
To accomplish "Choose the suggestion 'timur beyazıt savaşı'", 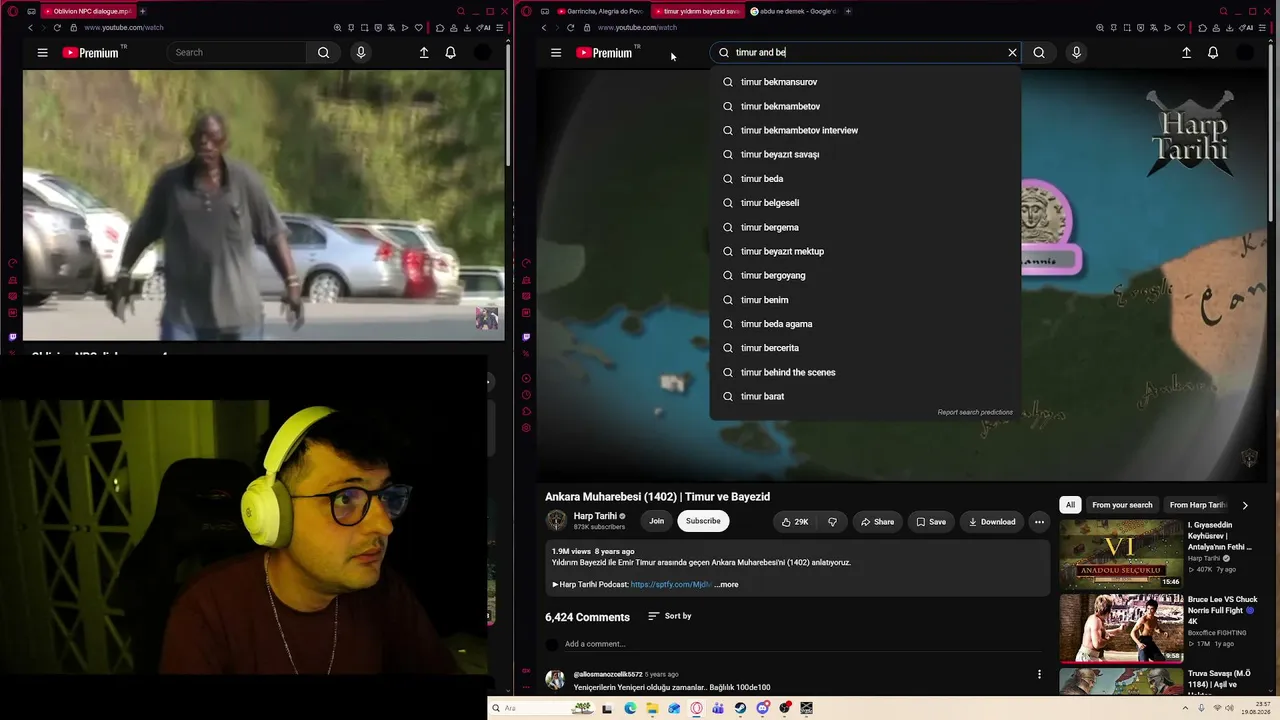I will [865, 154].
